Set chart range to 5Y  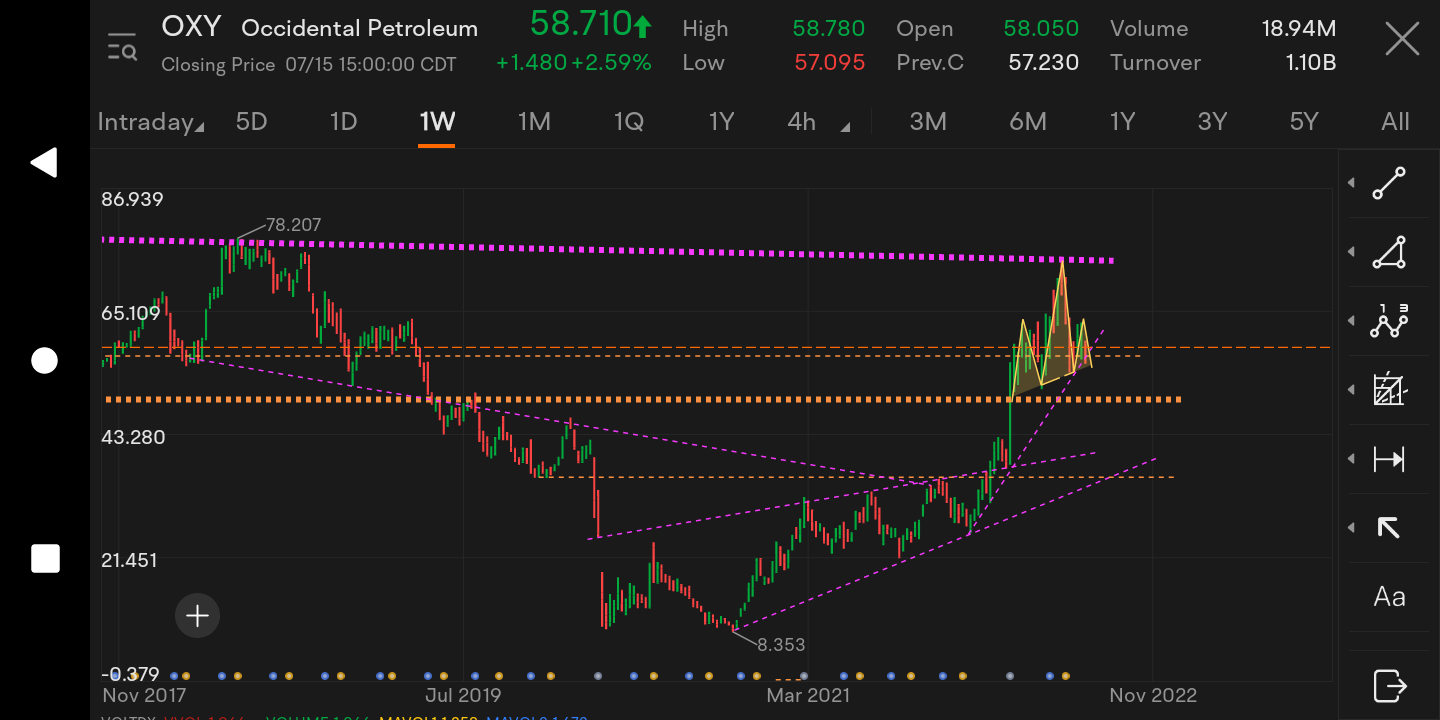(x=1304, y=122)
